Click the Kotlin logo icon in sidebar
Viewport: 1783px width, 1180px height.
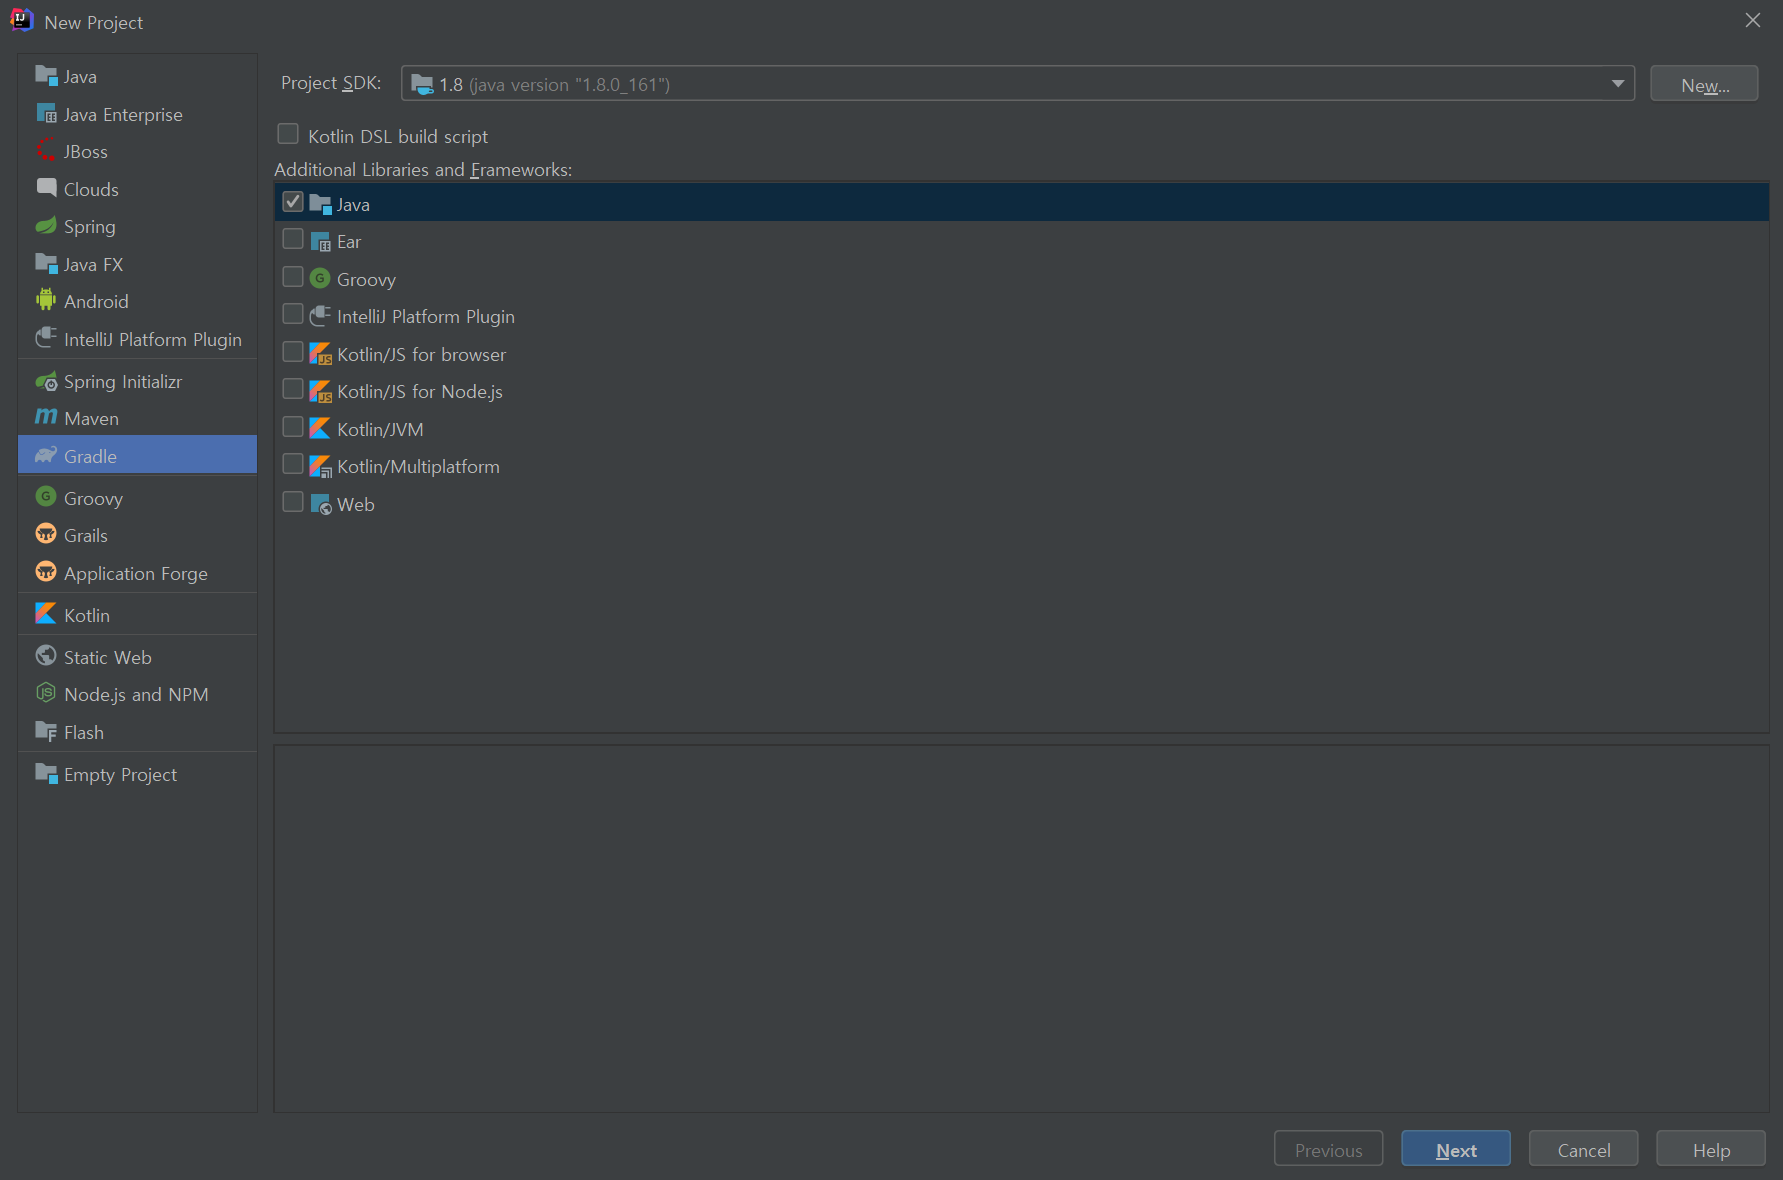point(46,614)
